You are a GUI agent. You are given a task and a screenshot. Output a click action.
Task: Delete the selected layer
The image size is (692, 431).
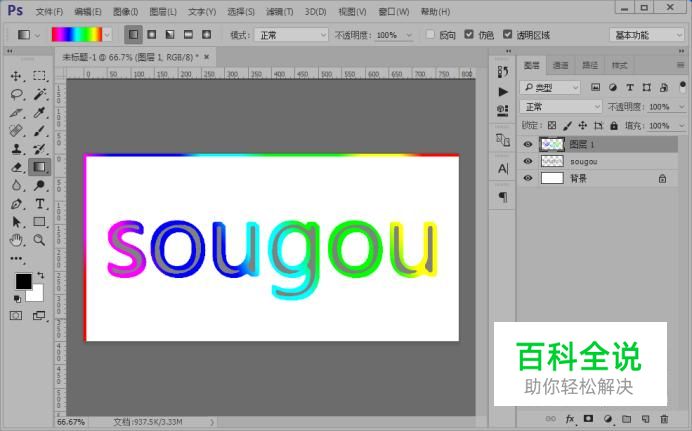664,419
